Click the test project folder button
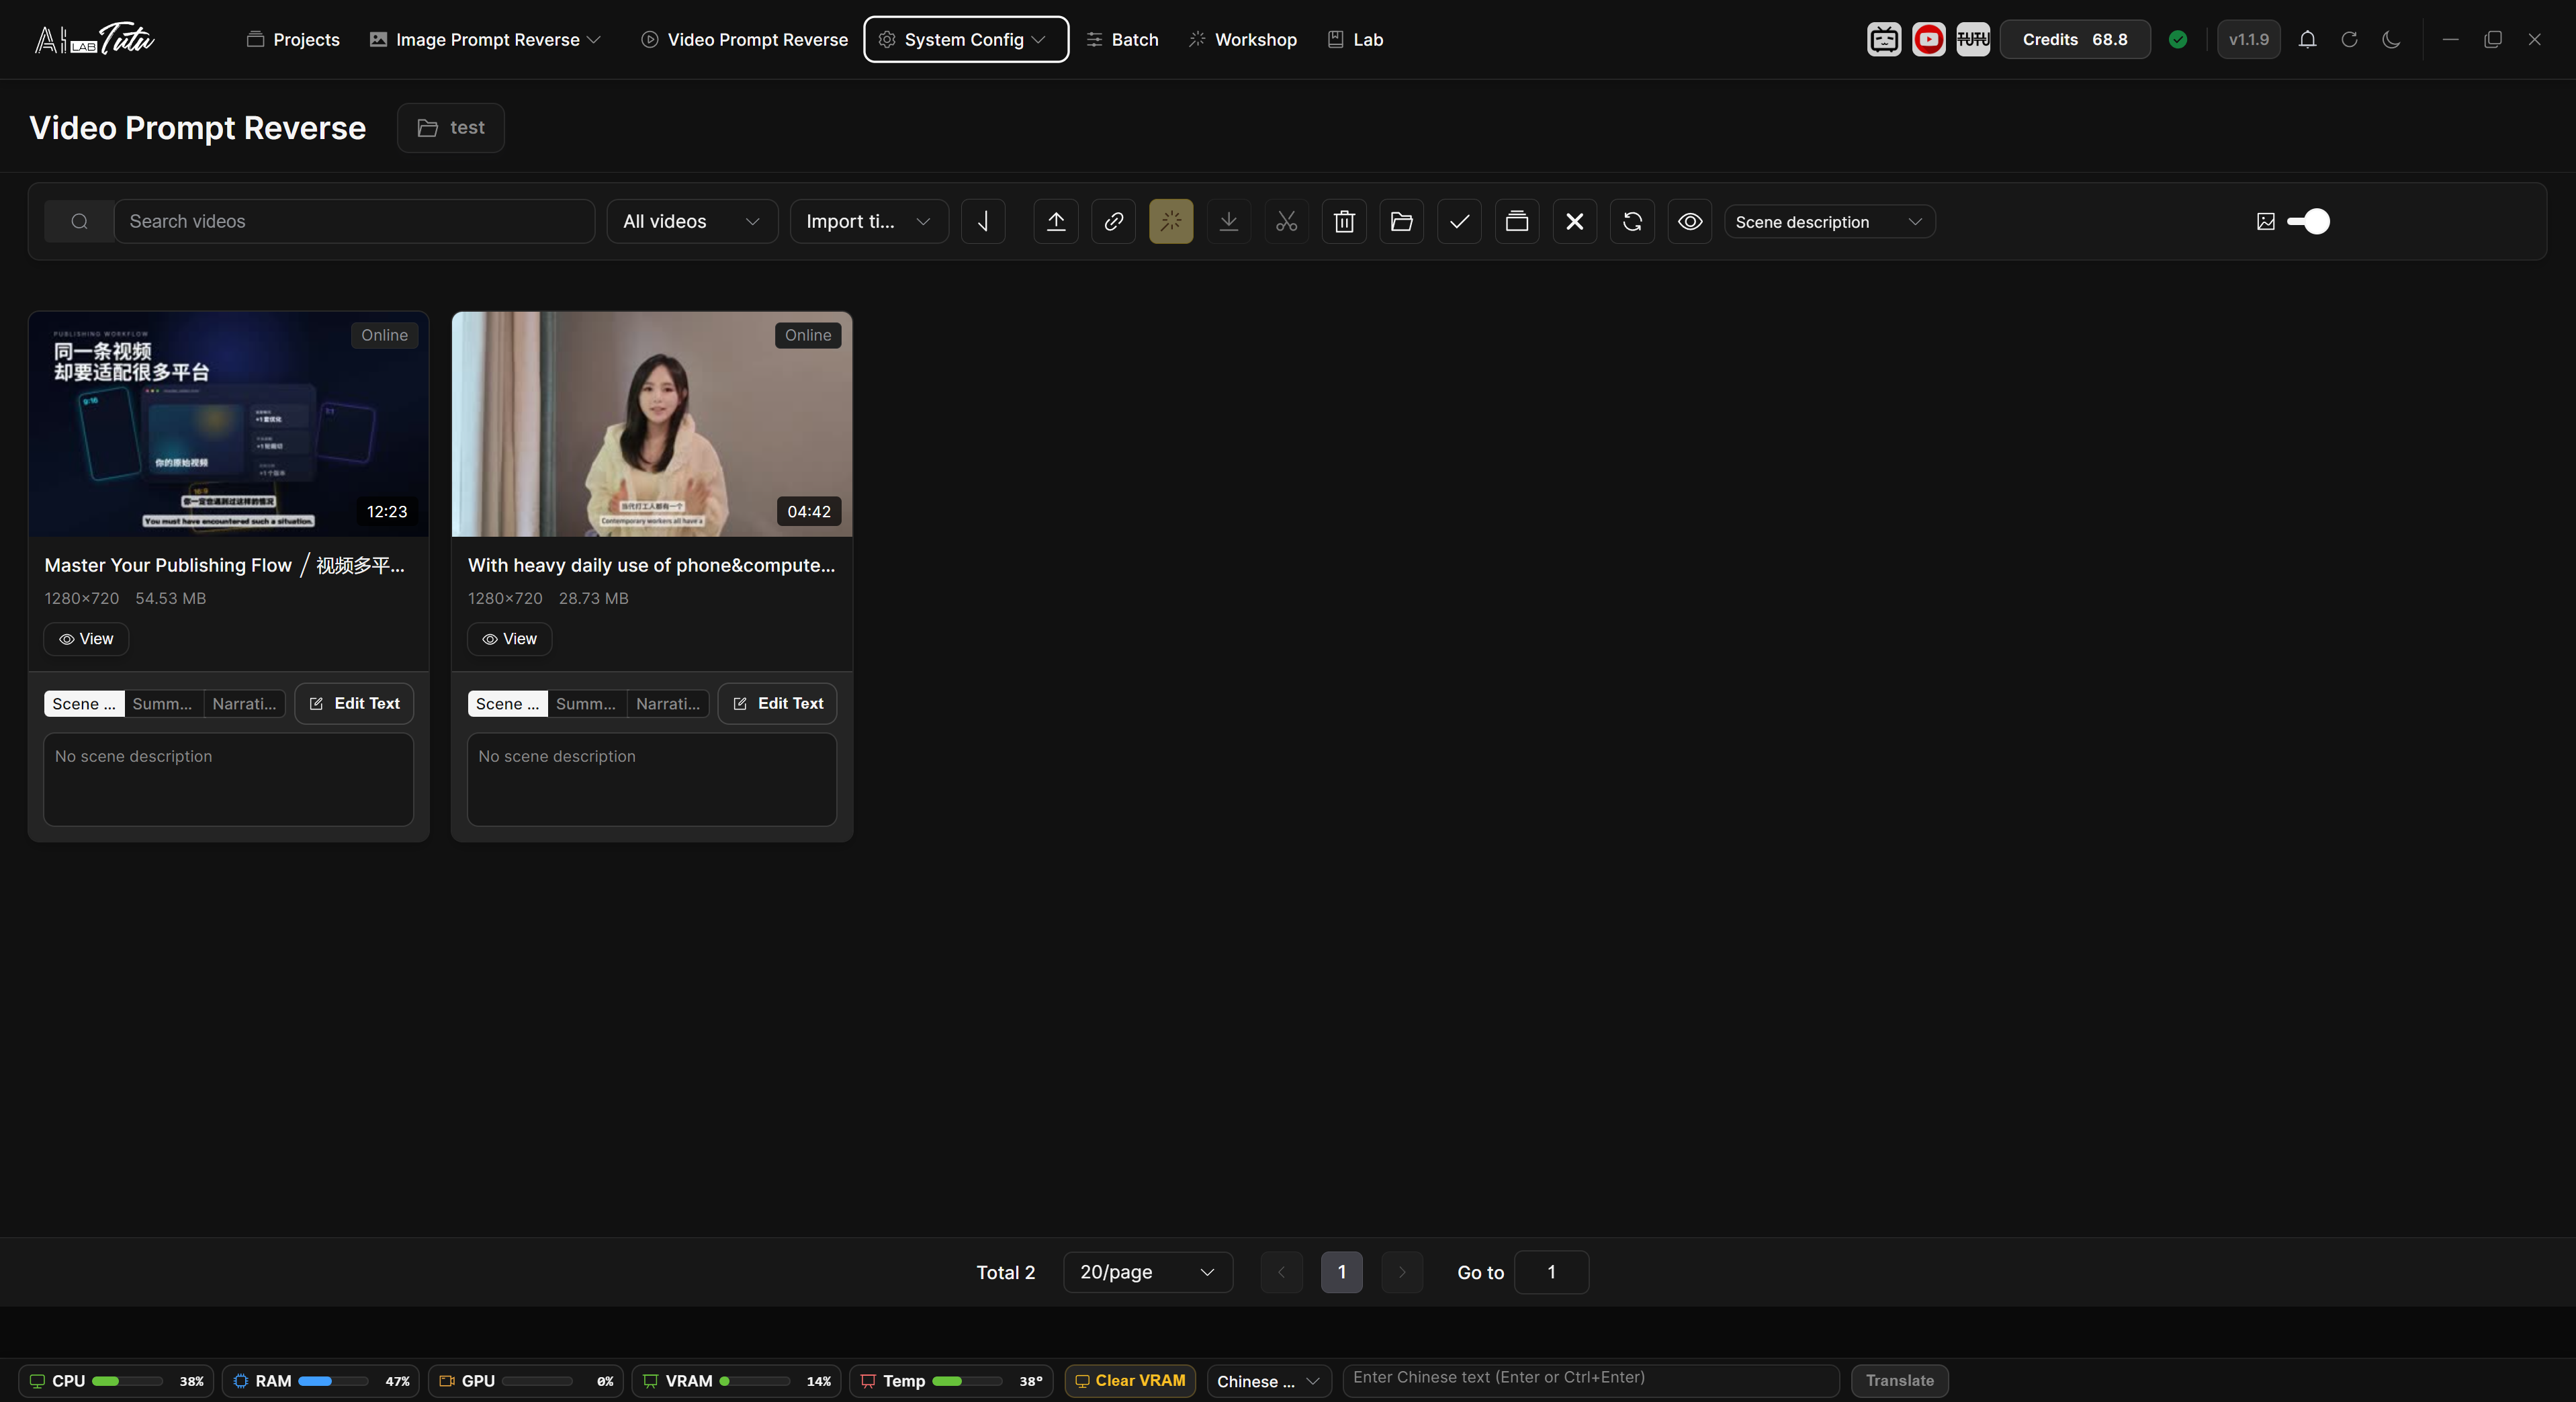 tap(451, 127)
